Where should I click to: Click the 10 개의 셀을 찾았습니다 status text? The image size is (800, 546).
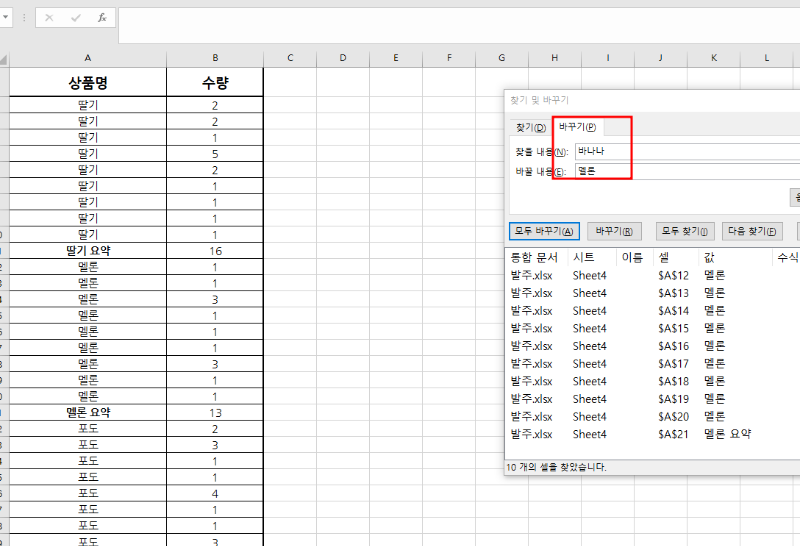tap(556, 467)
